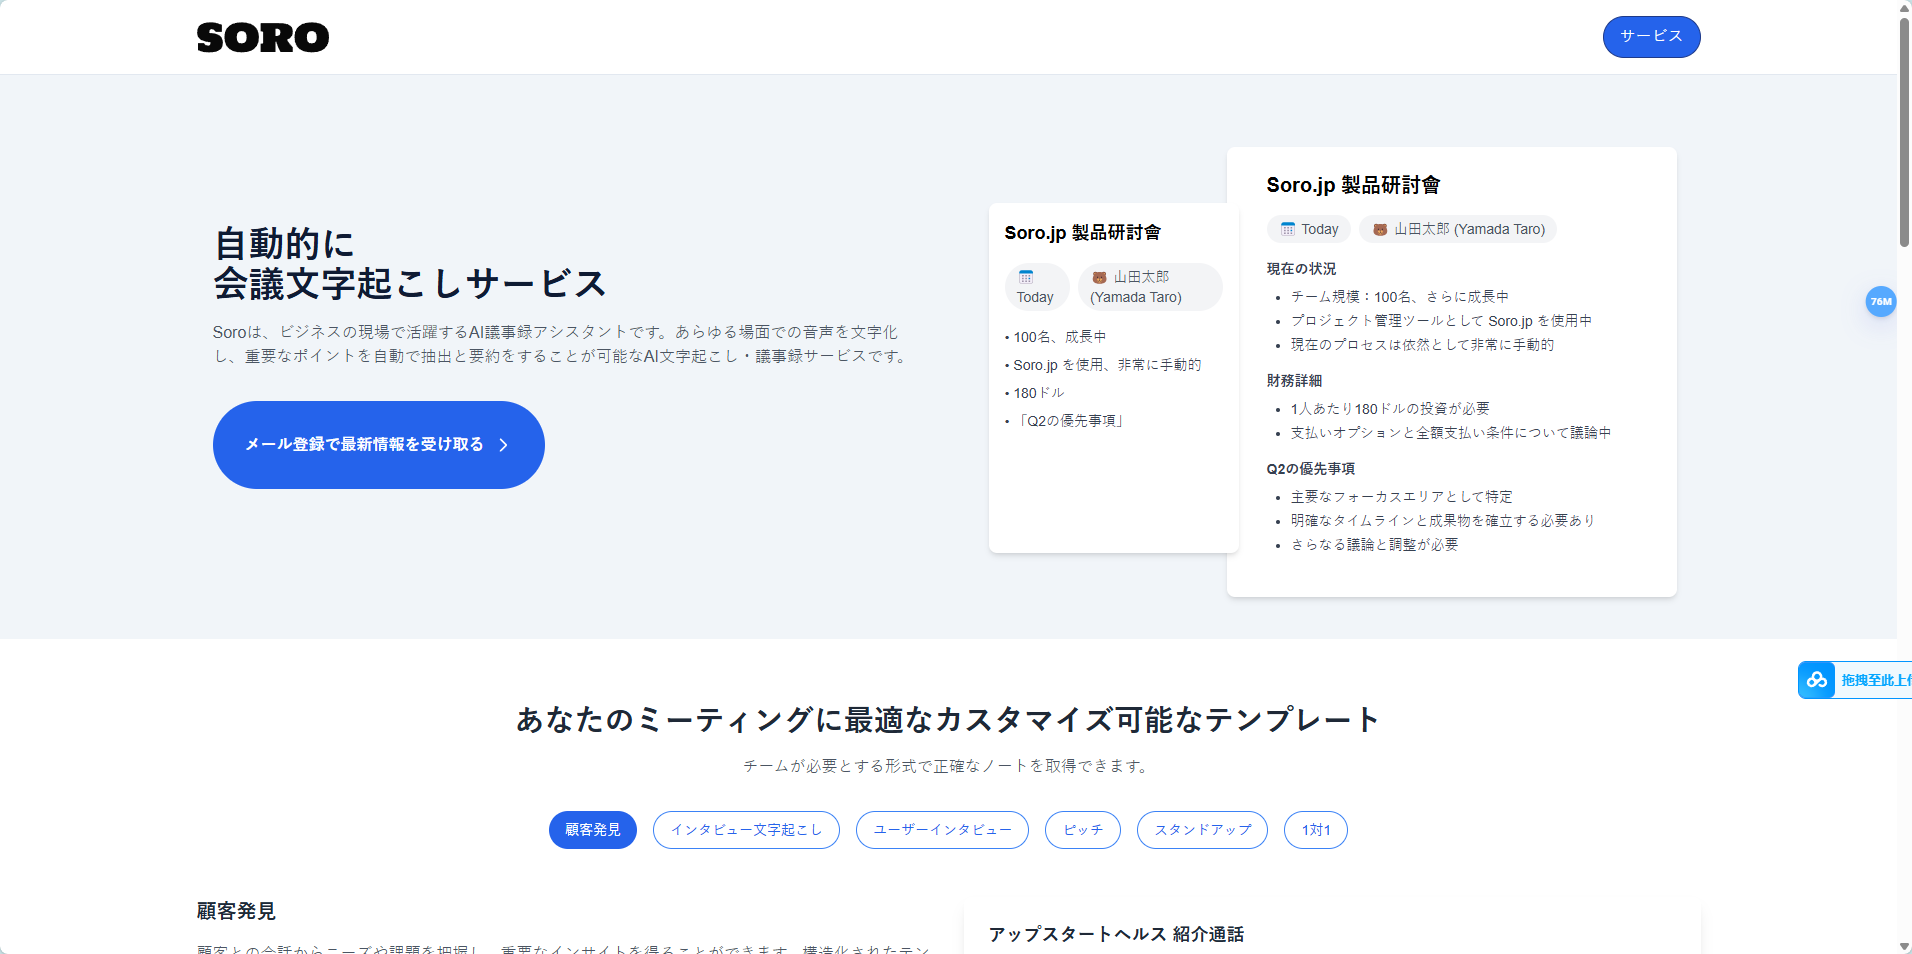Open the スタンドアップ template tab
The image size is (1912, 954).
1202,830
